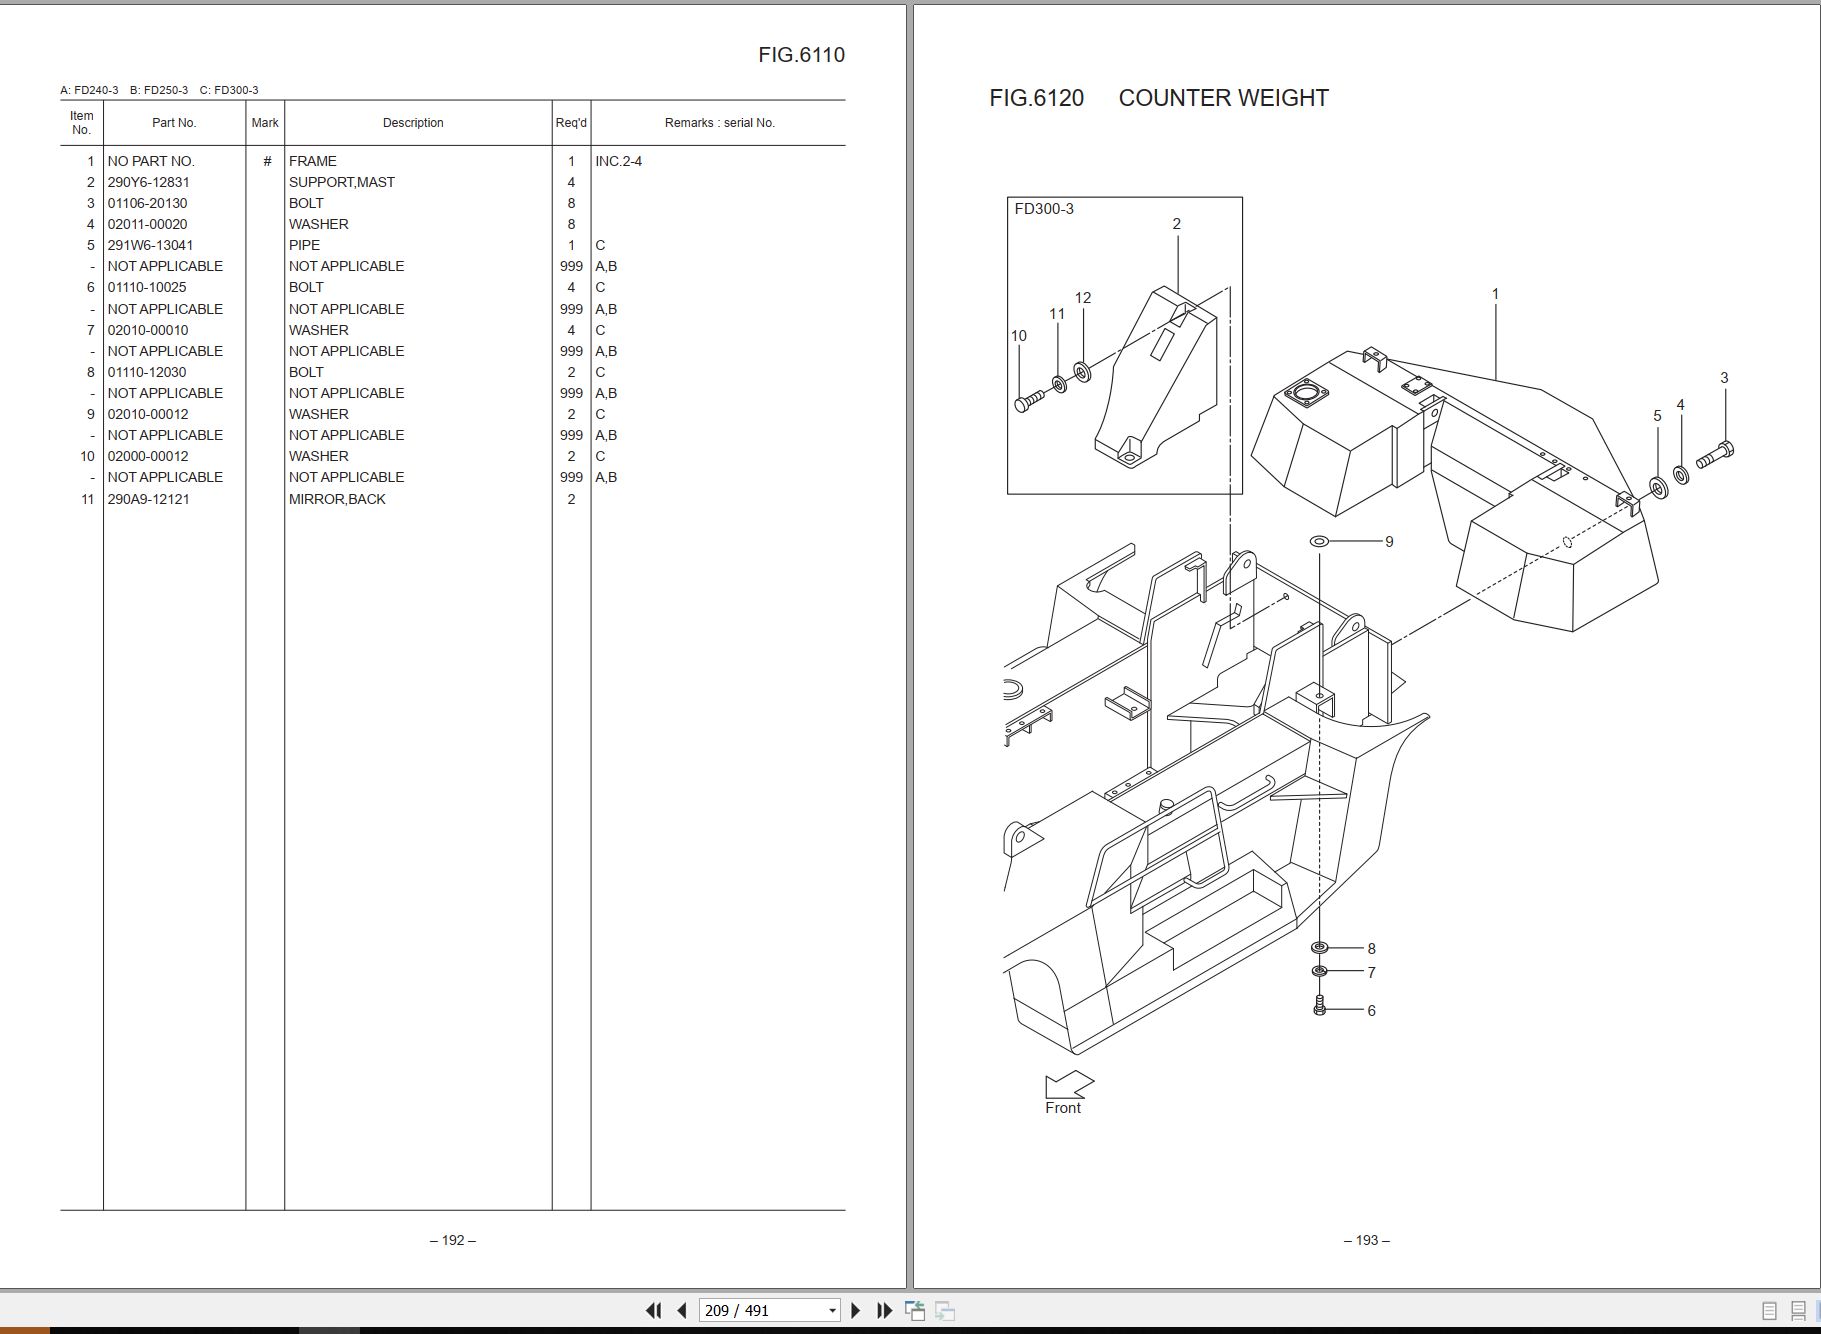Click the go-to-previous-view icon
The image size is (1821, 1334).
point(915,1310)
